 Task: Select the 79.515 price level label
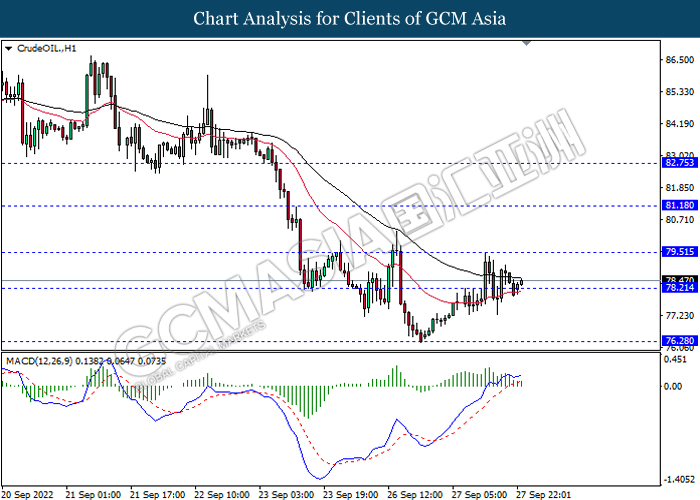point(679,252)
